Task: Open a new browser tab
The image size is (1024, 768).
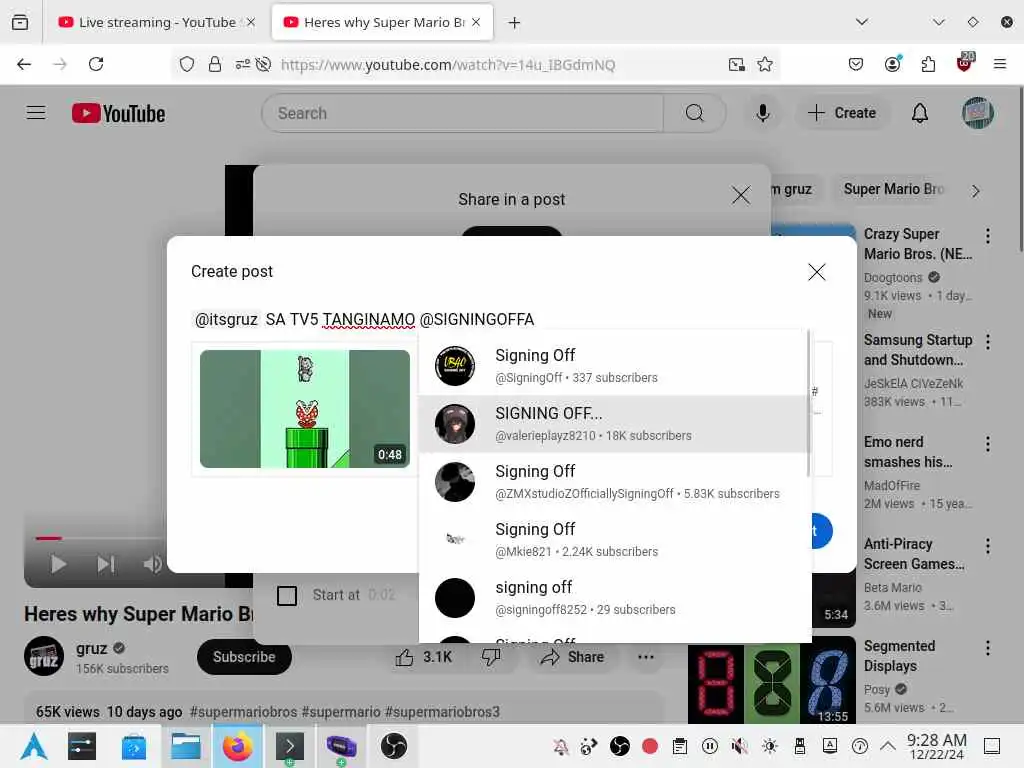Action: click(515, 23)
